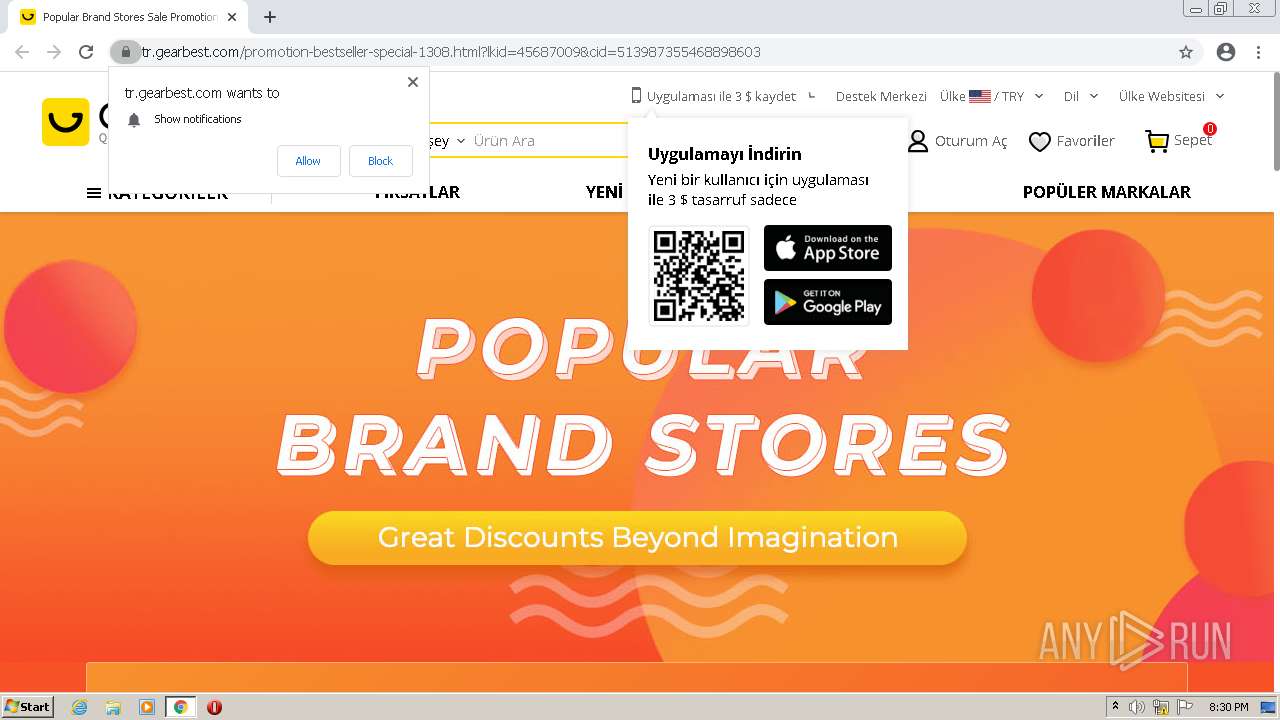Click the US flag icon
The height and width of the screenshot is (720, 1280).
(980, 96)
